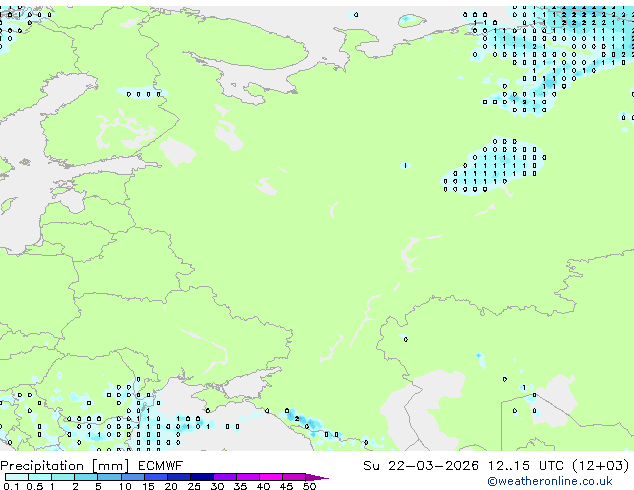The height and width of the screenshot is (490, 634).
Task: Select the 5–10 mm legend color swatch
Action: [109, 477]
